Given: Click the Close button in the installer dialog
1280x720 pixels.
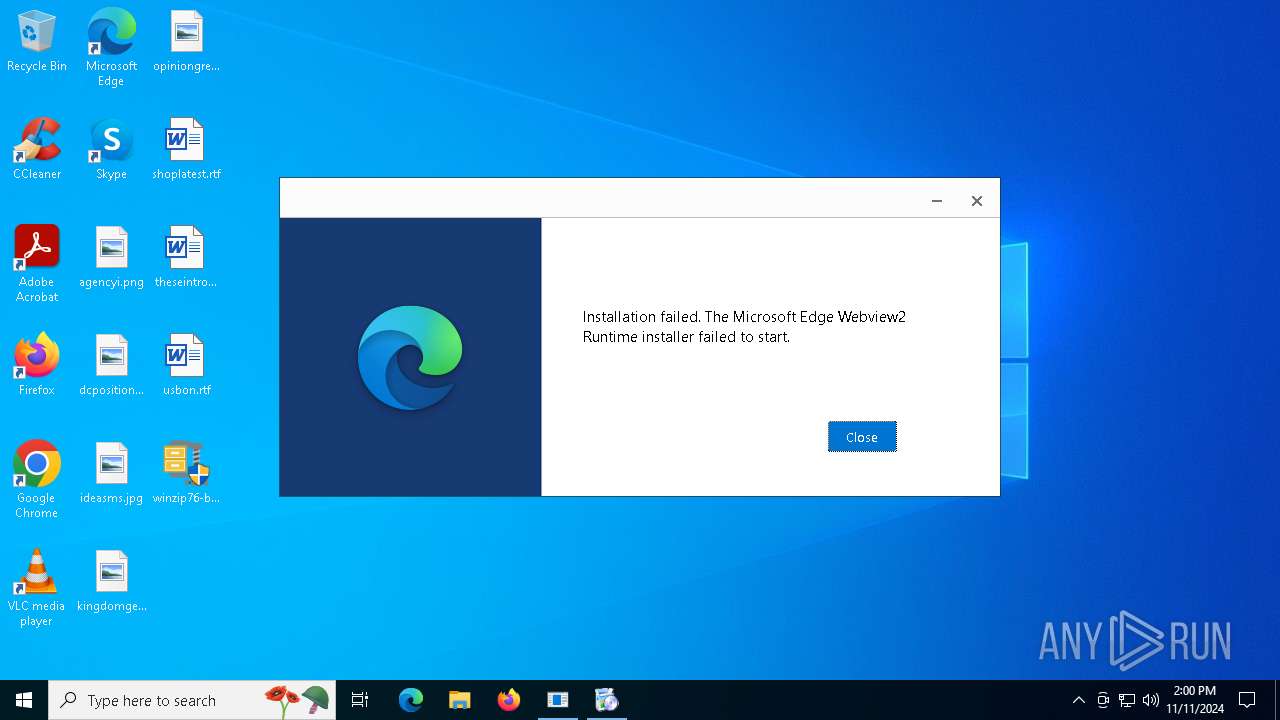Looking at the screenshot, I should 862,437.
